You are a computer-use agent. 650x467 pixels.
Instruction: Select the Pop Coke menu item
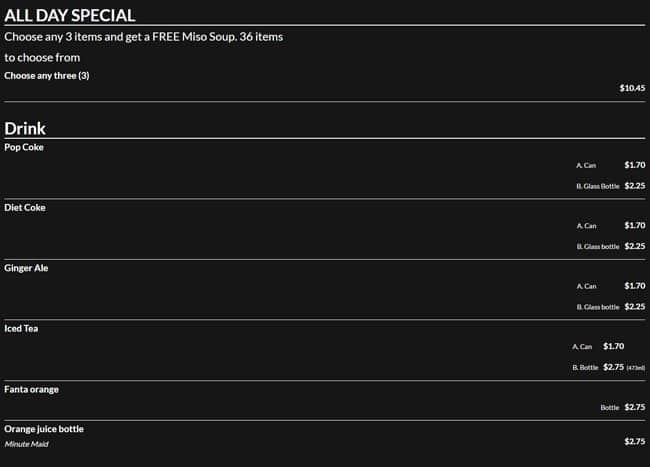[24, 147]
